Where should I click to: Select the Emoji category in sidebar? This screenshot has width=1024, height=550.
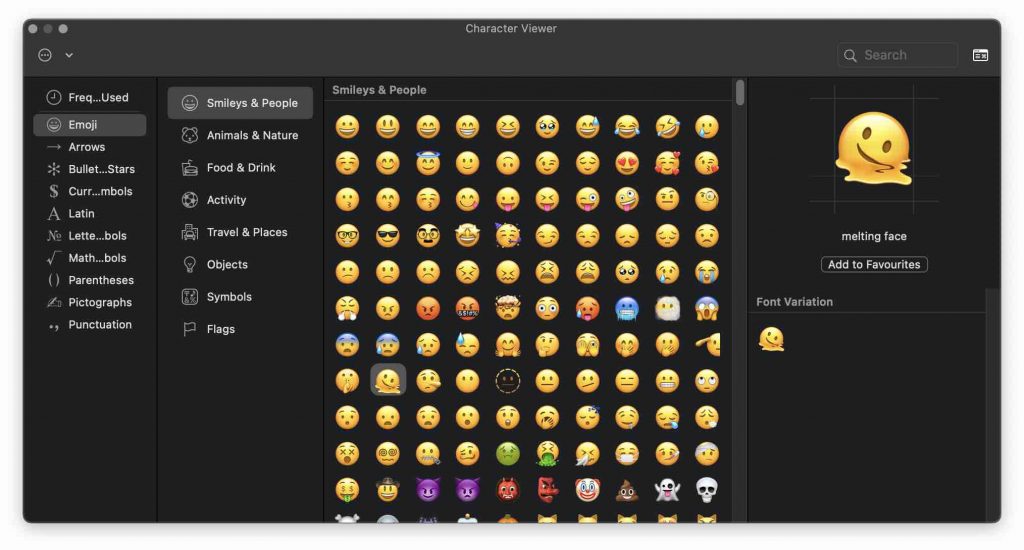click(x=89, y=125)
